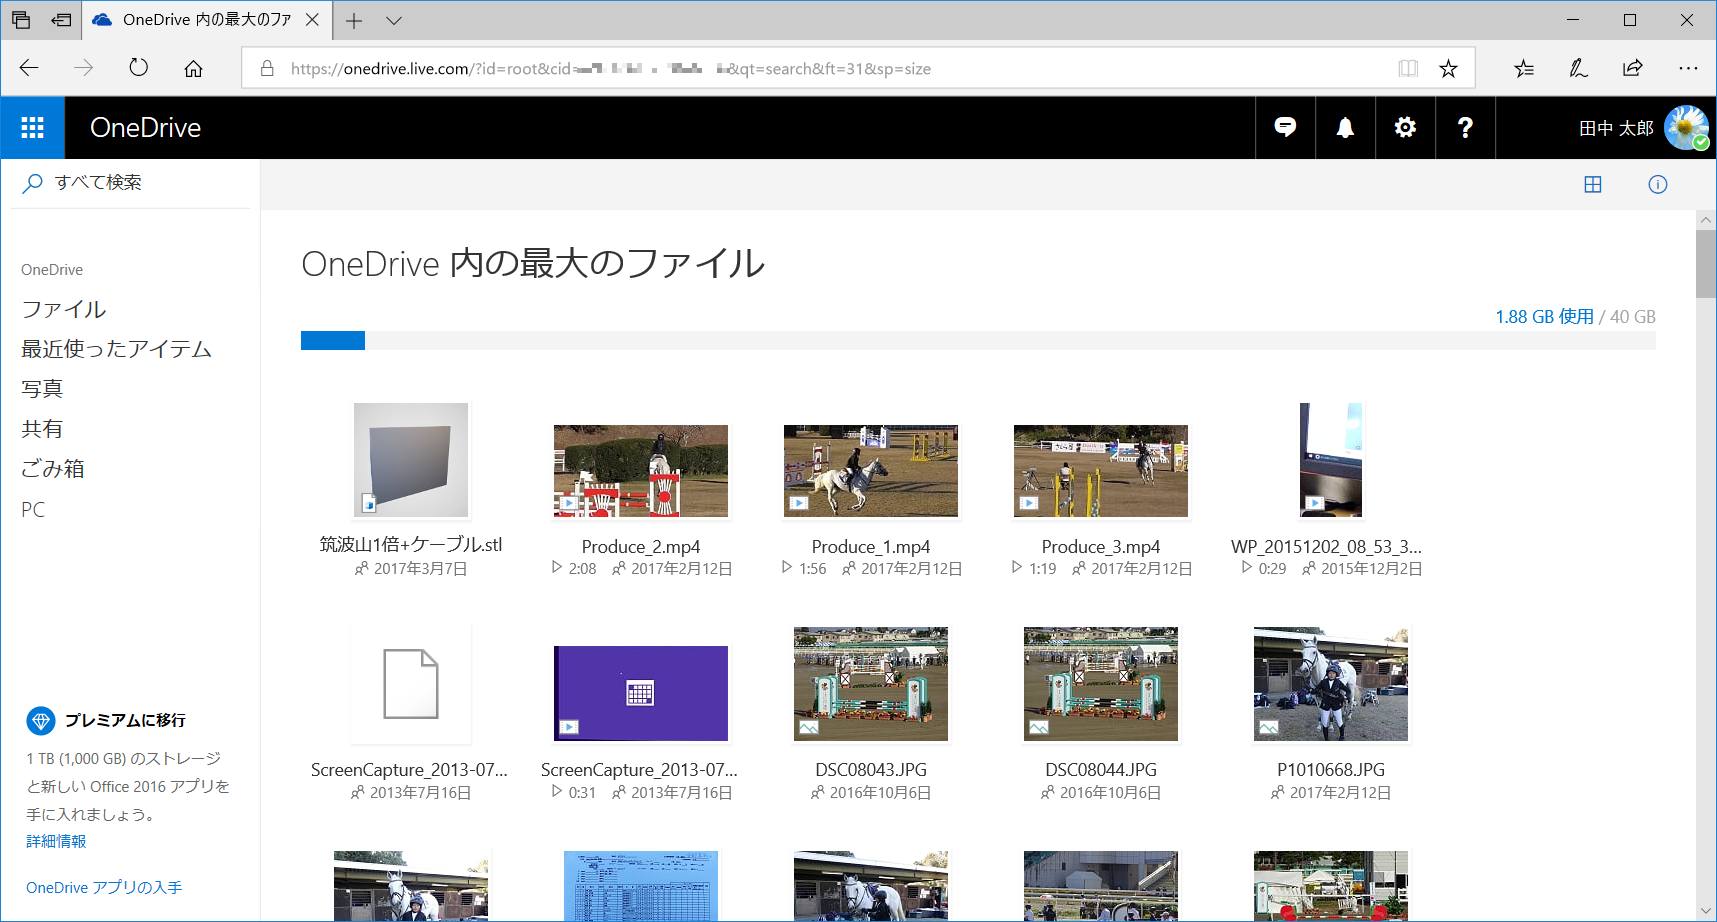The height and width of the screenshot is (922, 1717).
Task: Open the tab list chevron dropdown
Action: click(392, 20)
